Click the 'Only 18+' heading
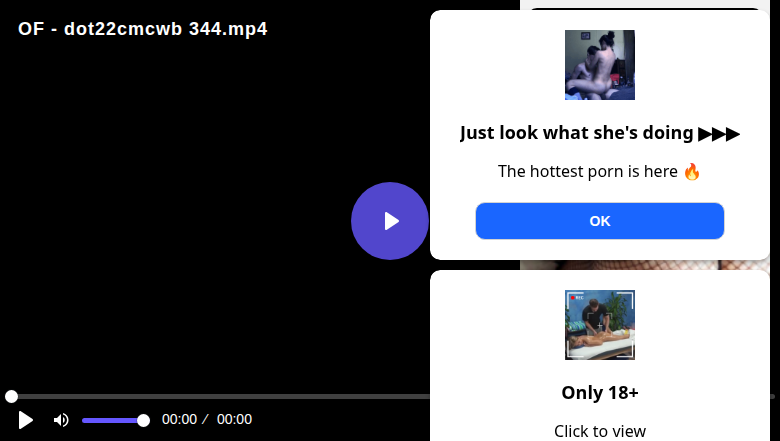This screenshot has width=780, height=441. point(599,393)
